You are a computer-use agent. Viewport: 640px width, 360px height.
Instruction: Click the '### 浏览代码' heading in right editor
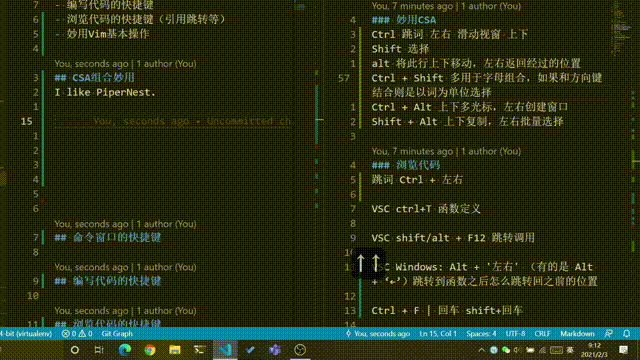(406, 165)
